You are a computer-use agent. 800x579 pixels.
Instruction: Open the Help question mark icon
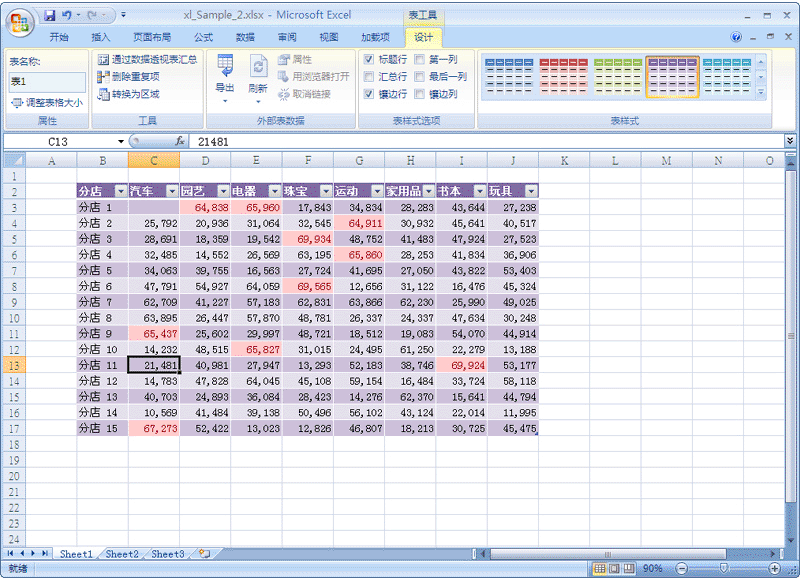[x=737, y=37]
